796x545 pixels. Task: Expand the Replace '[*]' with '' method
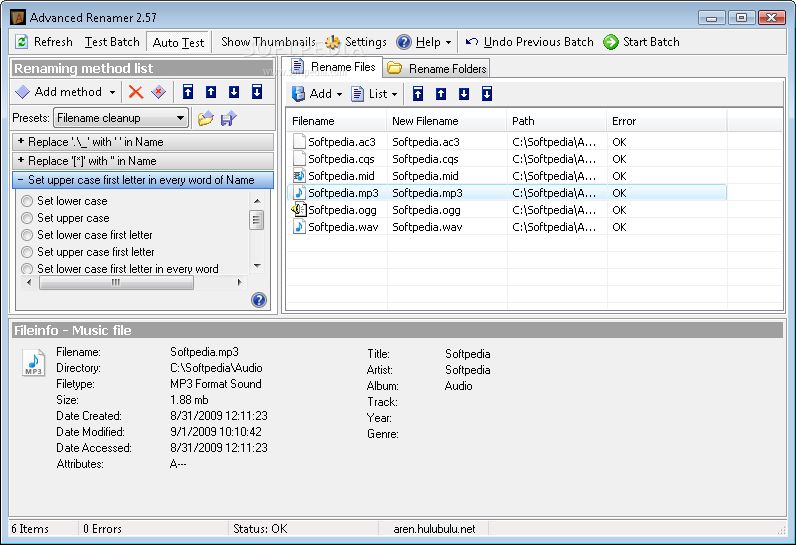coord(143,161)
